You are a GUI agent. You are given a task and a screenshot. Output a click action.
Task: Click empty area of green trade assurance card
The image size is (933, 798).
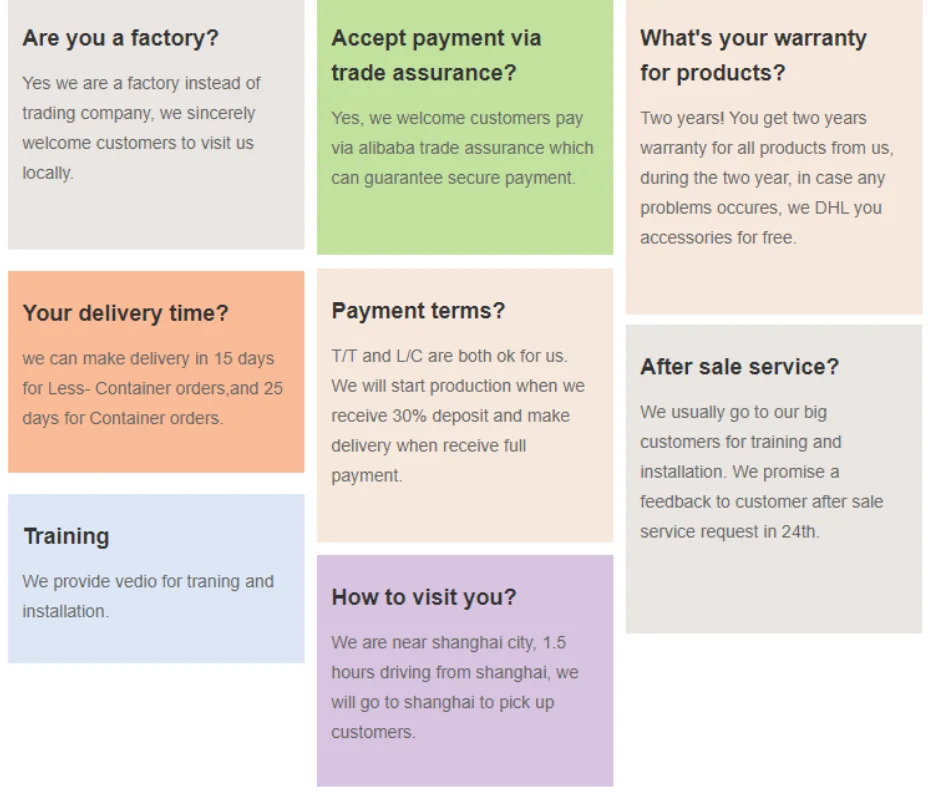point(465,223)
